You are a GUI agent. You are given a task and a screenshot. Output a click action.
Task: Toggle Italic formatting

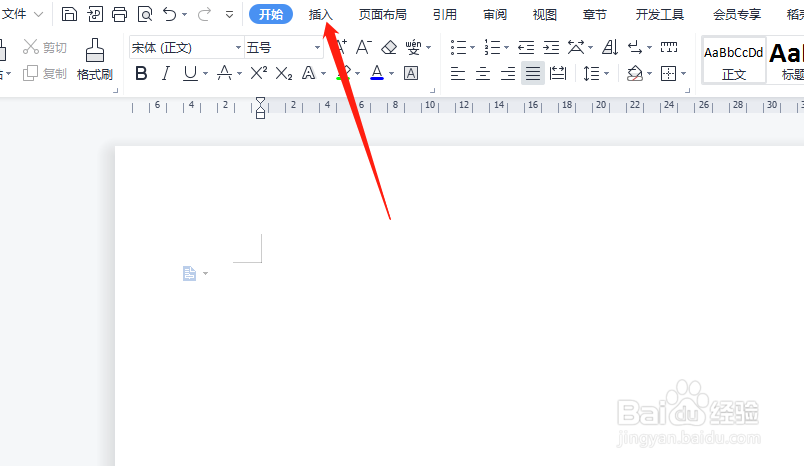point(165,74)
